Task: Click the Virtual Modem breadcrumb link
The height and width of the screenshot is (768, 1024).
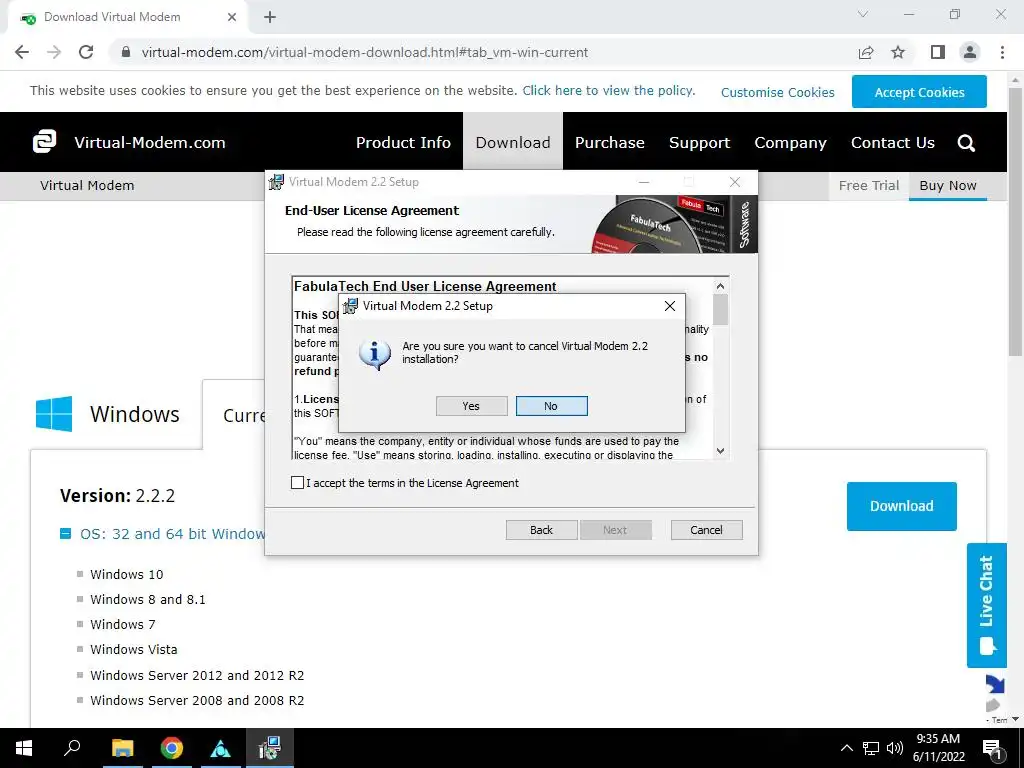Action: 87,185
